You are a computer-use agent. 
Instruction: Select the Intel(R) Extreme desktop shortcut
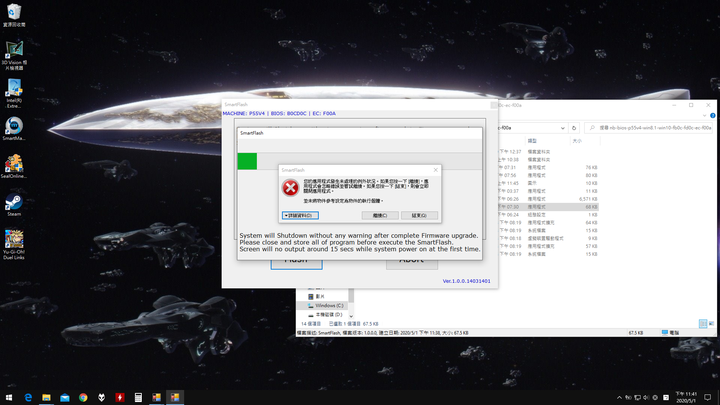(x=14, y=93)
